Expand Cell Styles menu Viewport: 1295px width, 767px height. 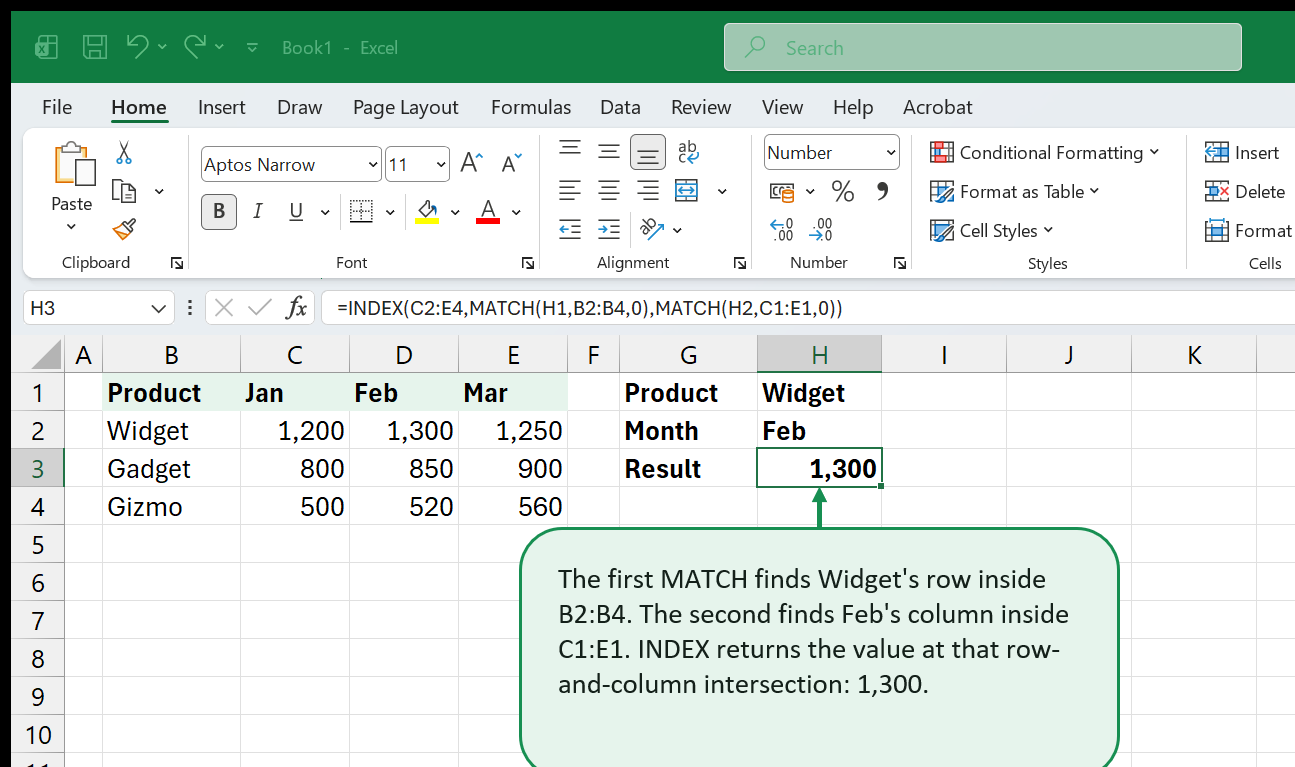pyautogui.click(x=1048, y=230)
